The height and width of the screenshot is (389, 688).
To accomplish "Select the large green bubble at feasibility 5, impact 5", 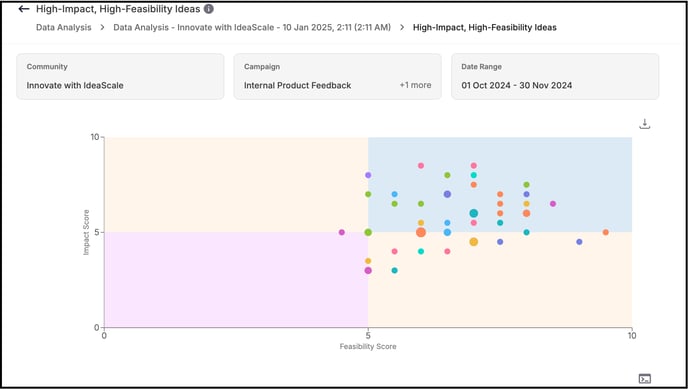I will [x=368, y=232].
